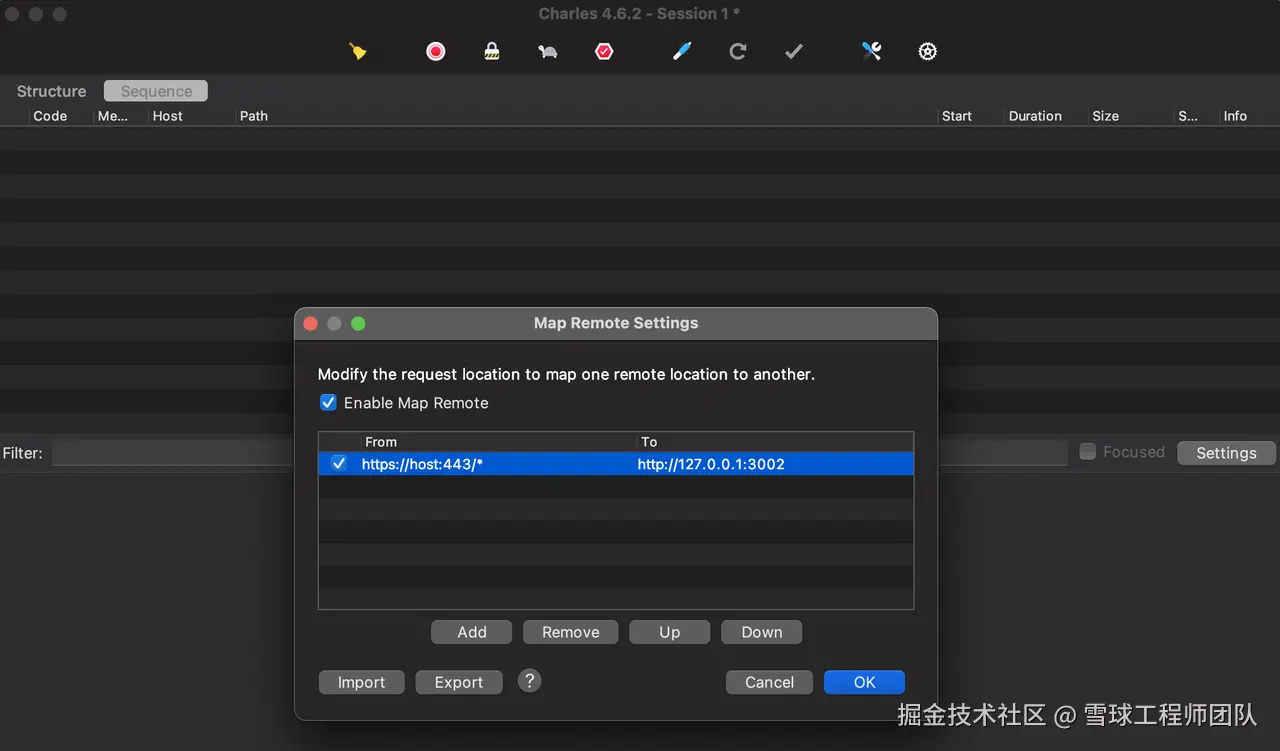Sort by the Start column header
The height and width of the screenshot is (751, 1280).
[x=957, y=116]
